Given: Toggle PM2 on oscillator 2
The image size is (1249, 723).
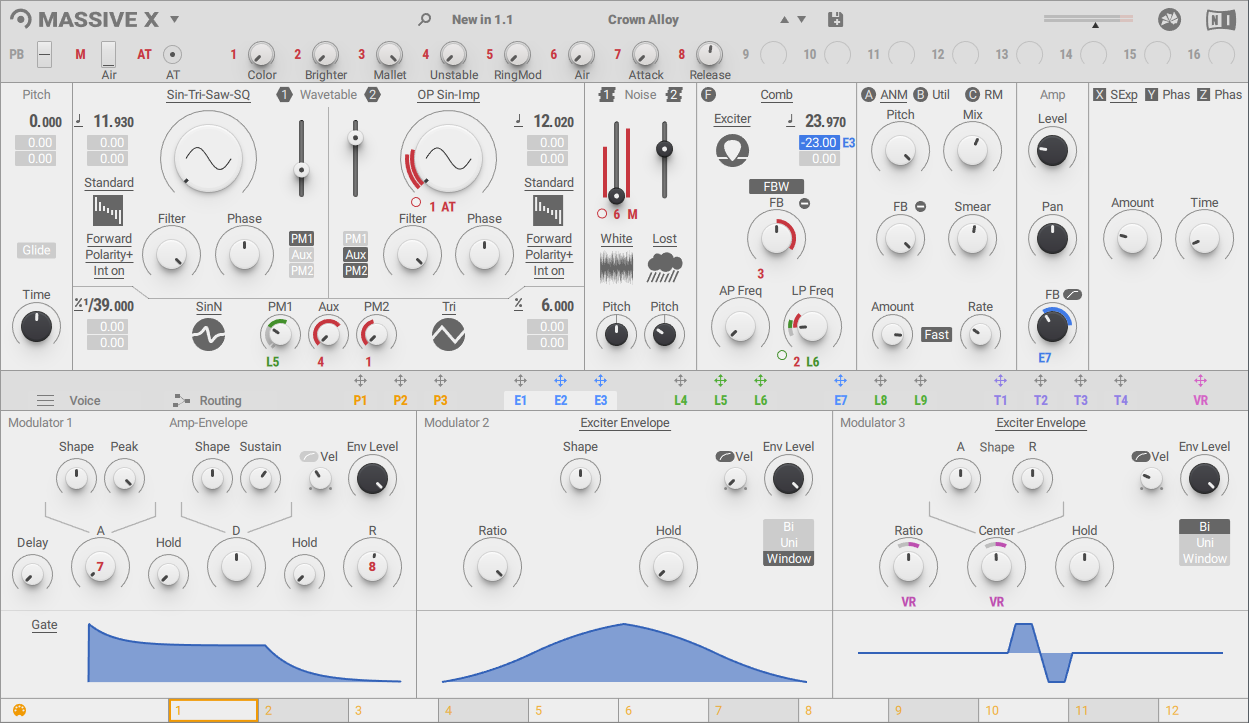Looking at the screenshot, I should pyautogui.click(x=356, y=271).
